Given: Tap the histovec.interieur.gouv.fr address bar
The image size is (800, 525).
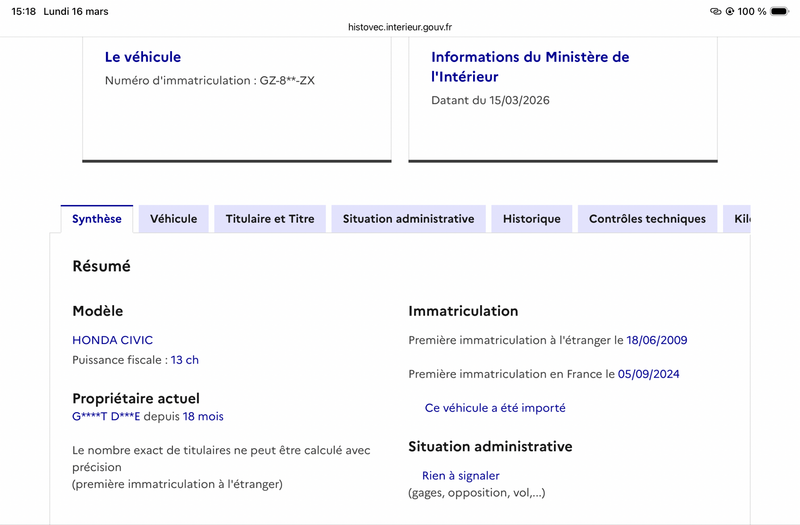Looking at the screenshot, I should (x=400, y=27).
